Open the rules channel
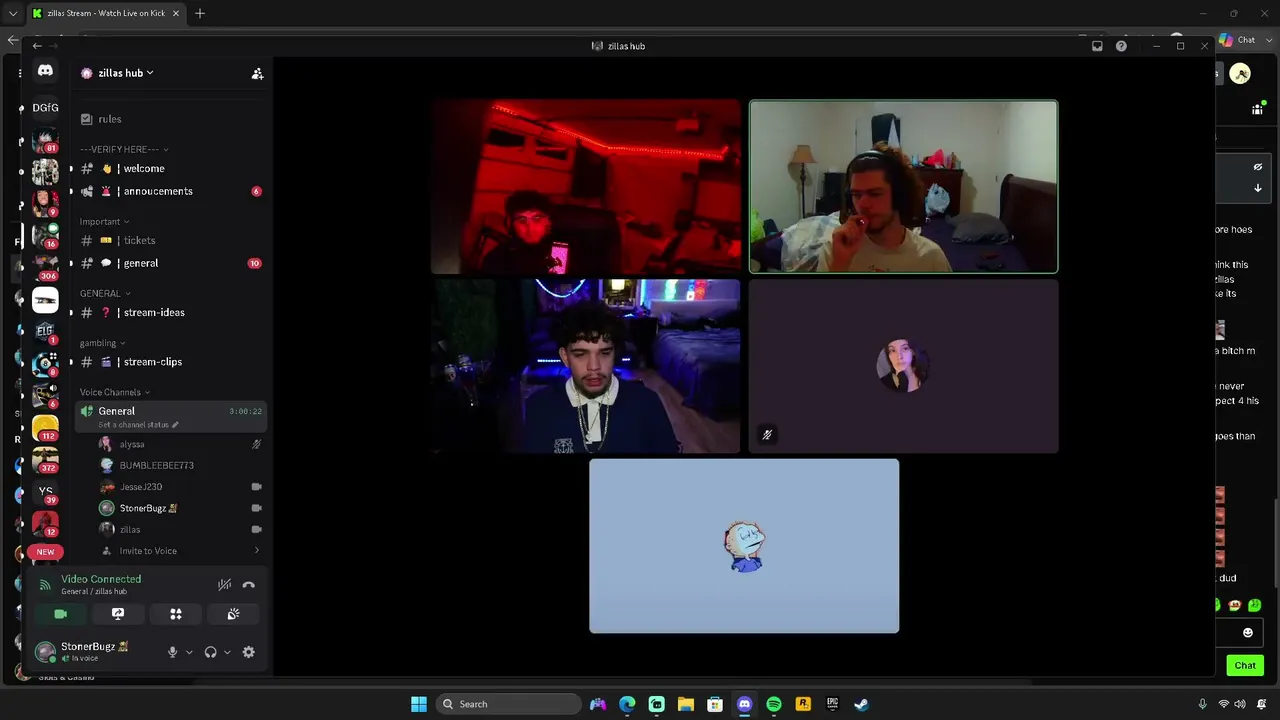The width and height of the screenshot is (1280, 720). [x=170, y=119]
